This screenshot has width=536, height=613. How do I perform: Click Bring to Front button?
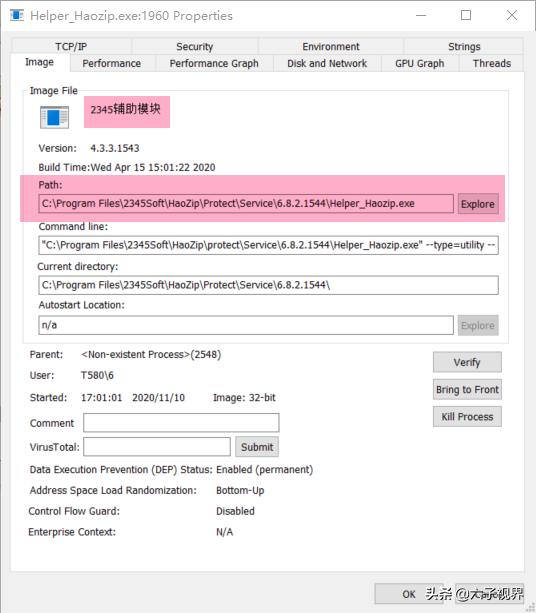(467, 389)
